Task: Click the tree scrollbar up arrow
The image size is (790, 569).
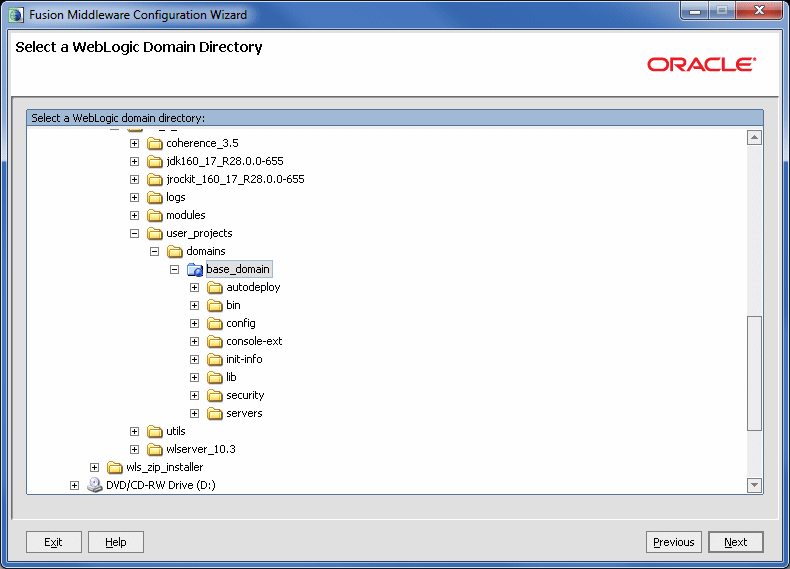Action: pos(754,137)
